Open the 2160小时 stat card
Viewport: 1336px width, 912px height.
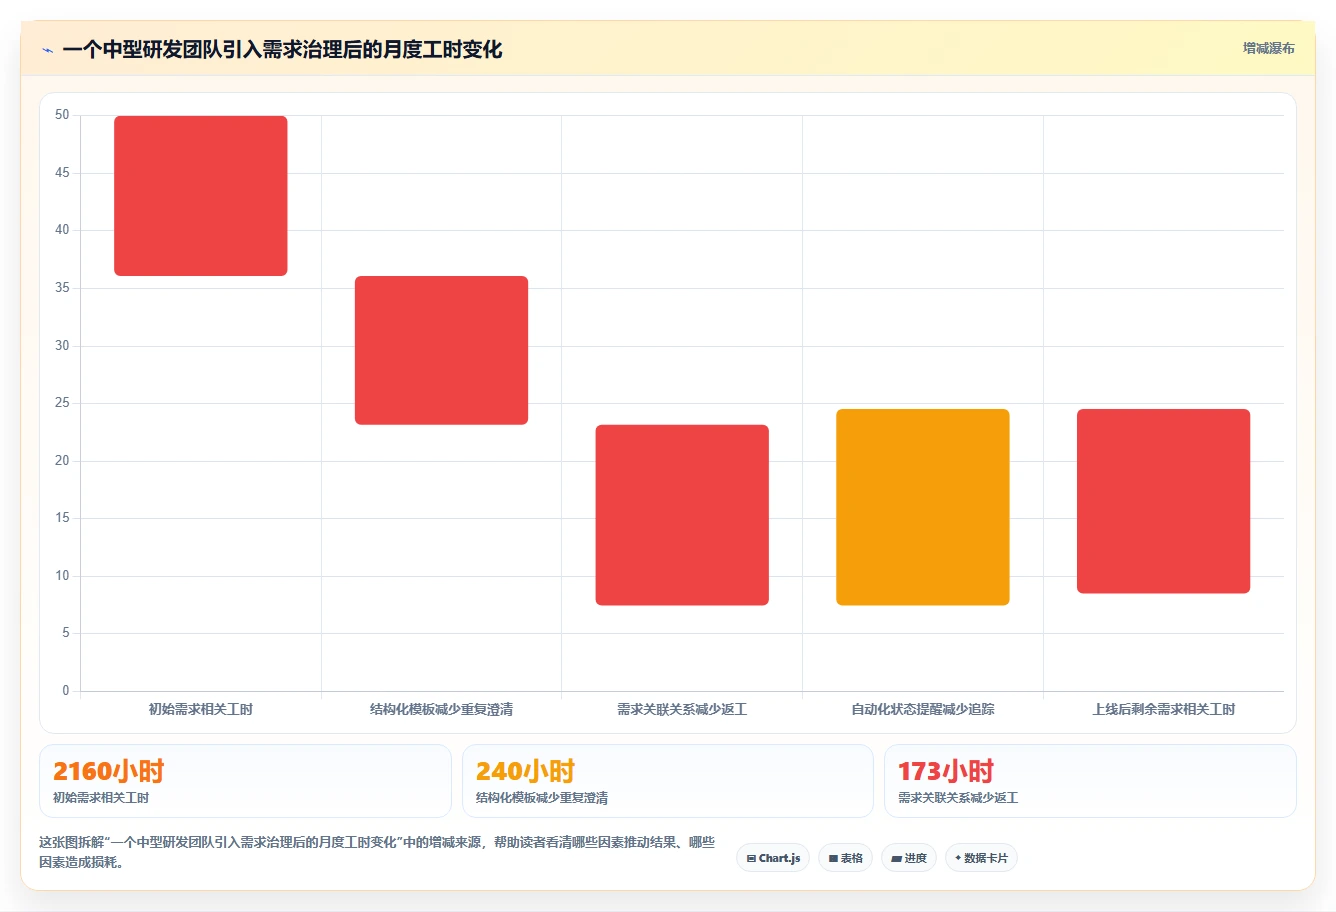click(x=245, y=781)
